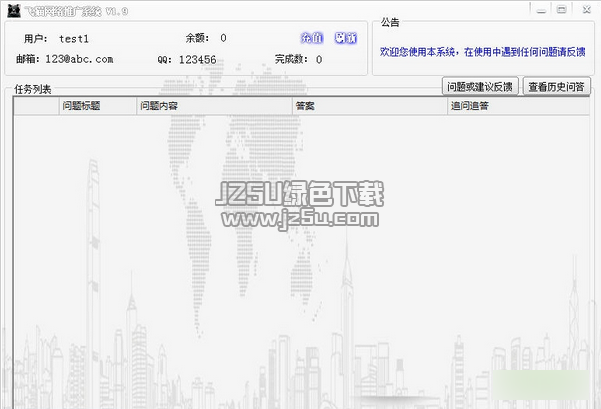Open 问题或建议反馈 feedback button
Viewport: 601px width, 409px height.
coord(480,87)
